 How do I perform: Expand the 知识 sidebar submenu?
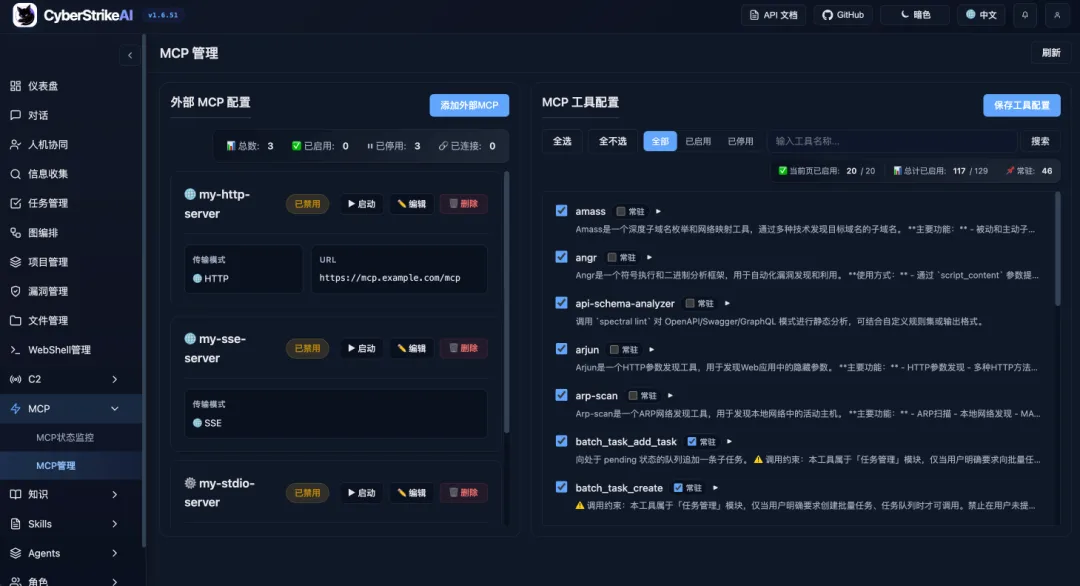pos(114,494)
